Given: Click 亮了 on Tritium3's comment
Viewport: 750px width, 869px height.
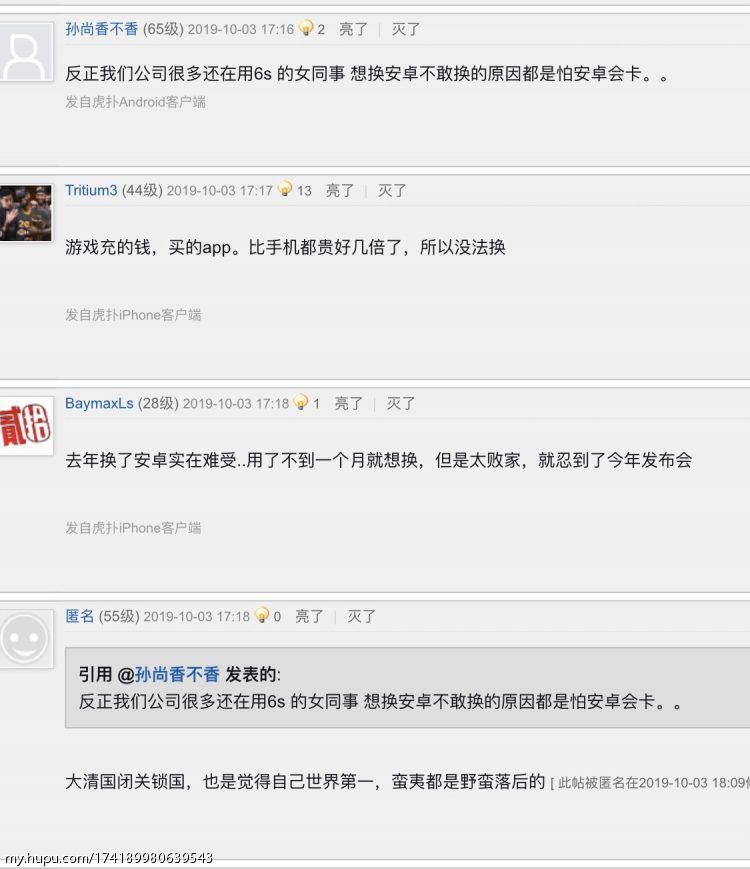Looking at the screenshot, I should pyautogui.click(x=340, y=191).
